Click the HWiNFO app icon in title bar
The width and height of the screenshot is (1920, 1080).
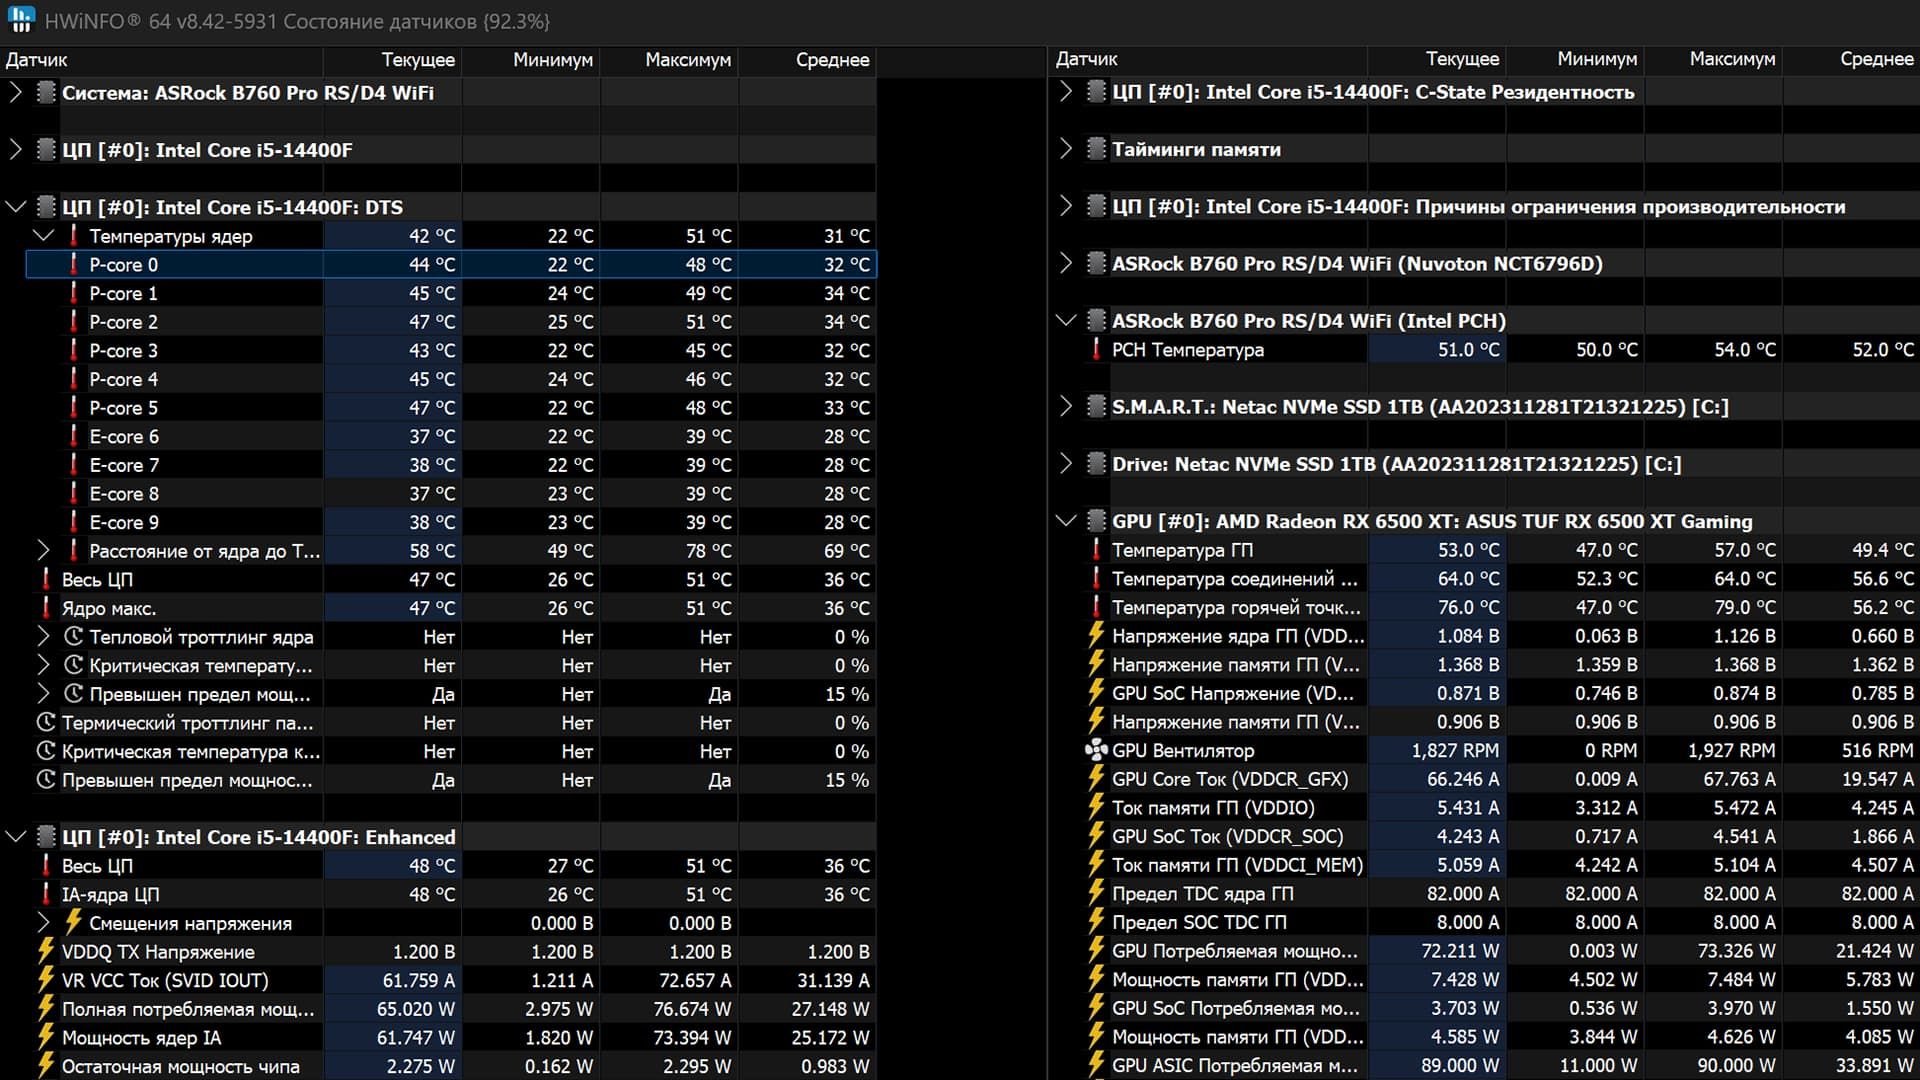(21, 20)
